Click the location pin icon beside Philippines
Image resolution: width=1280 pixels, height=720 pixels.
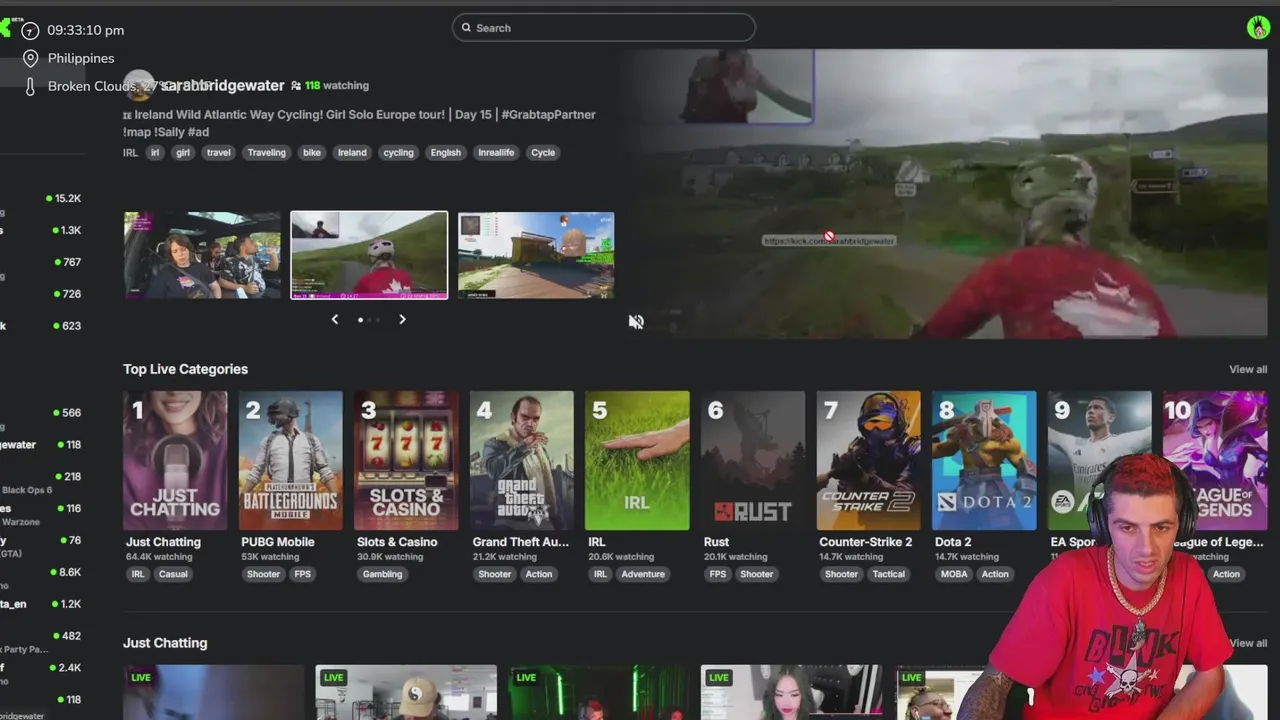click(30, 58)
